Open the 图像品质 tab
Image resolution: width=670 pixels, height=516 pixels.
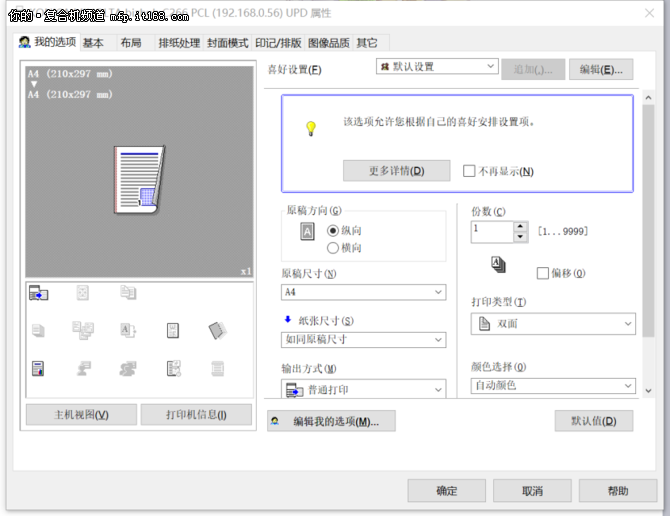coord(328,43)
